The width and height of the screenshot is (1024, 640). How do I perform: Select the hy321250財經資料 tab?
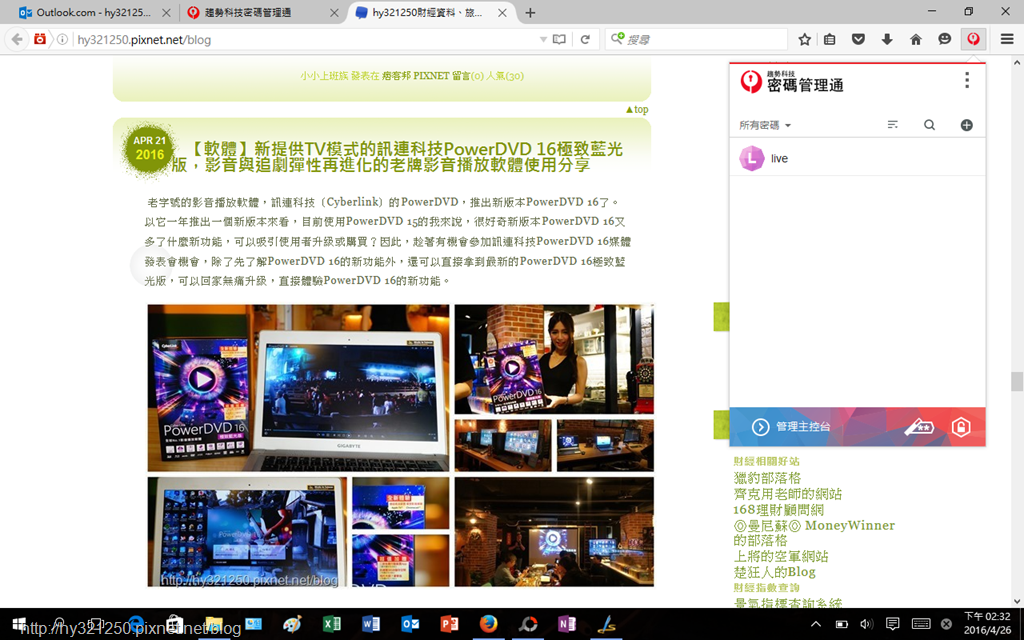(427, 12)
